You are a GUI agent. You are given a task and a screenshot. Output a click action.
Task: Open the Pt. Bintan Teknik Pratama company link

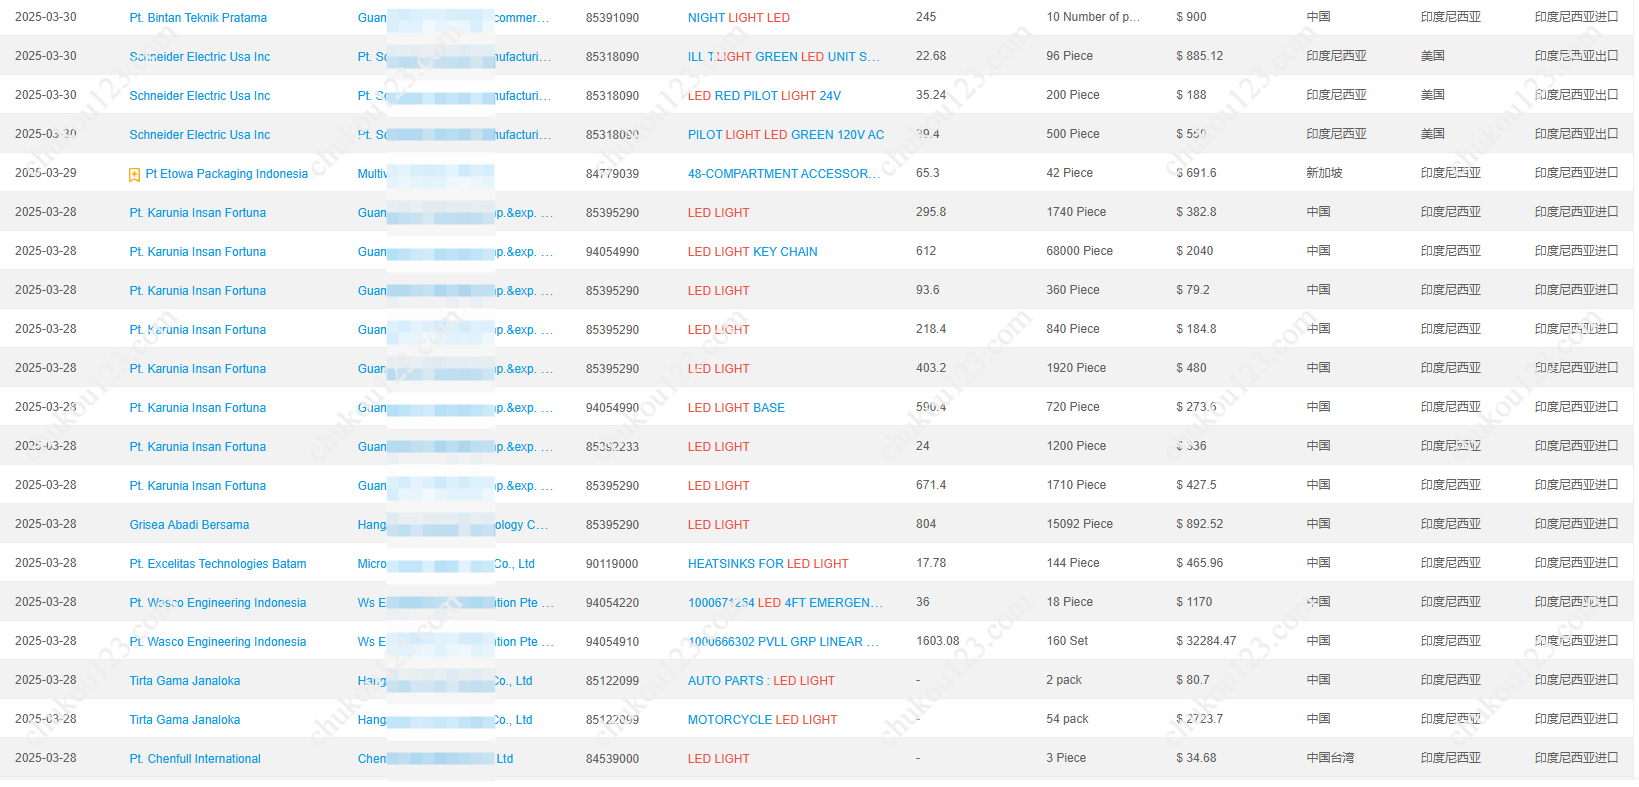[198, 18]
